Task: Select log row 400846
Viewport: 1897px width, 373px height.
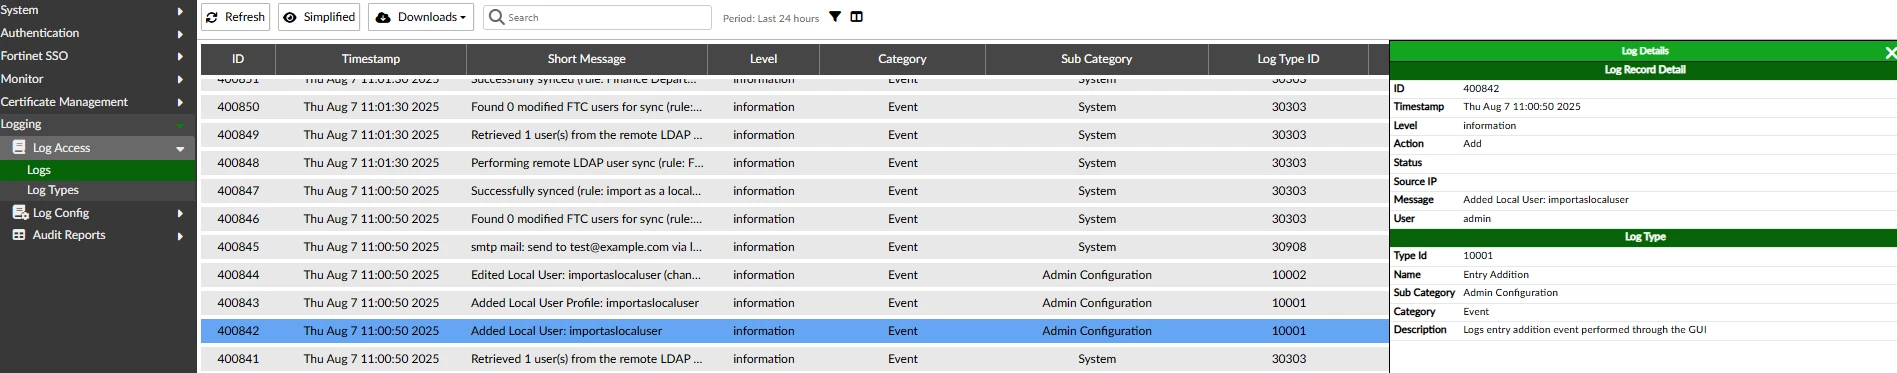Action: tap(794, 219)
